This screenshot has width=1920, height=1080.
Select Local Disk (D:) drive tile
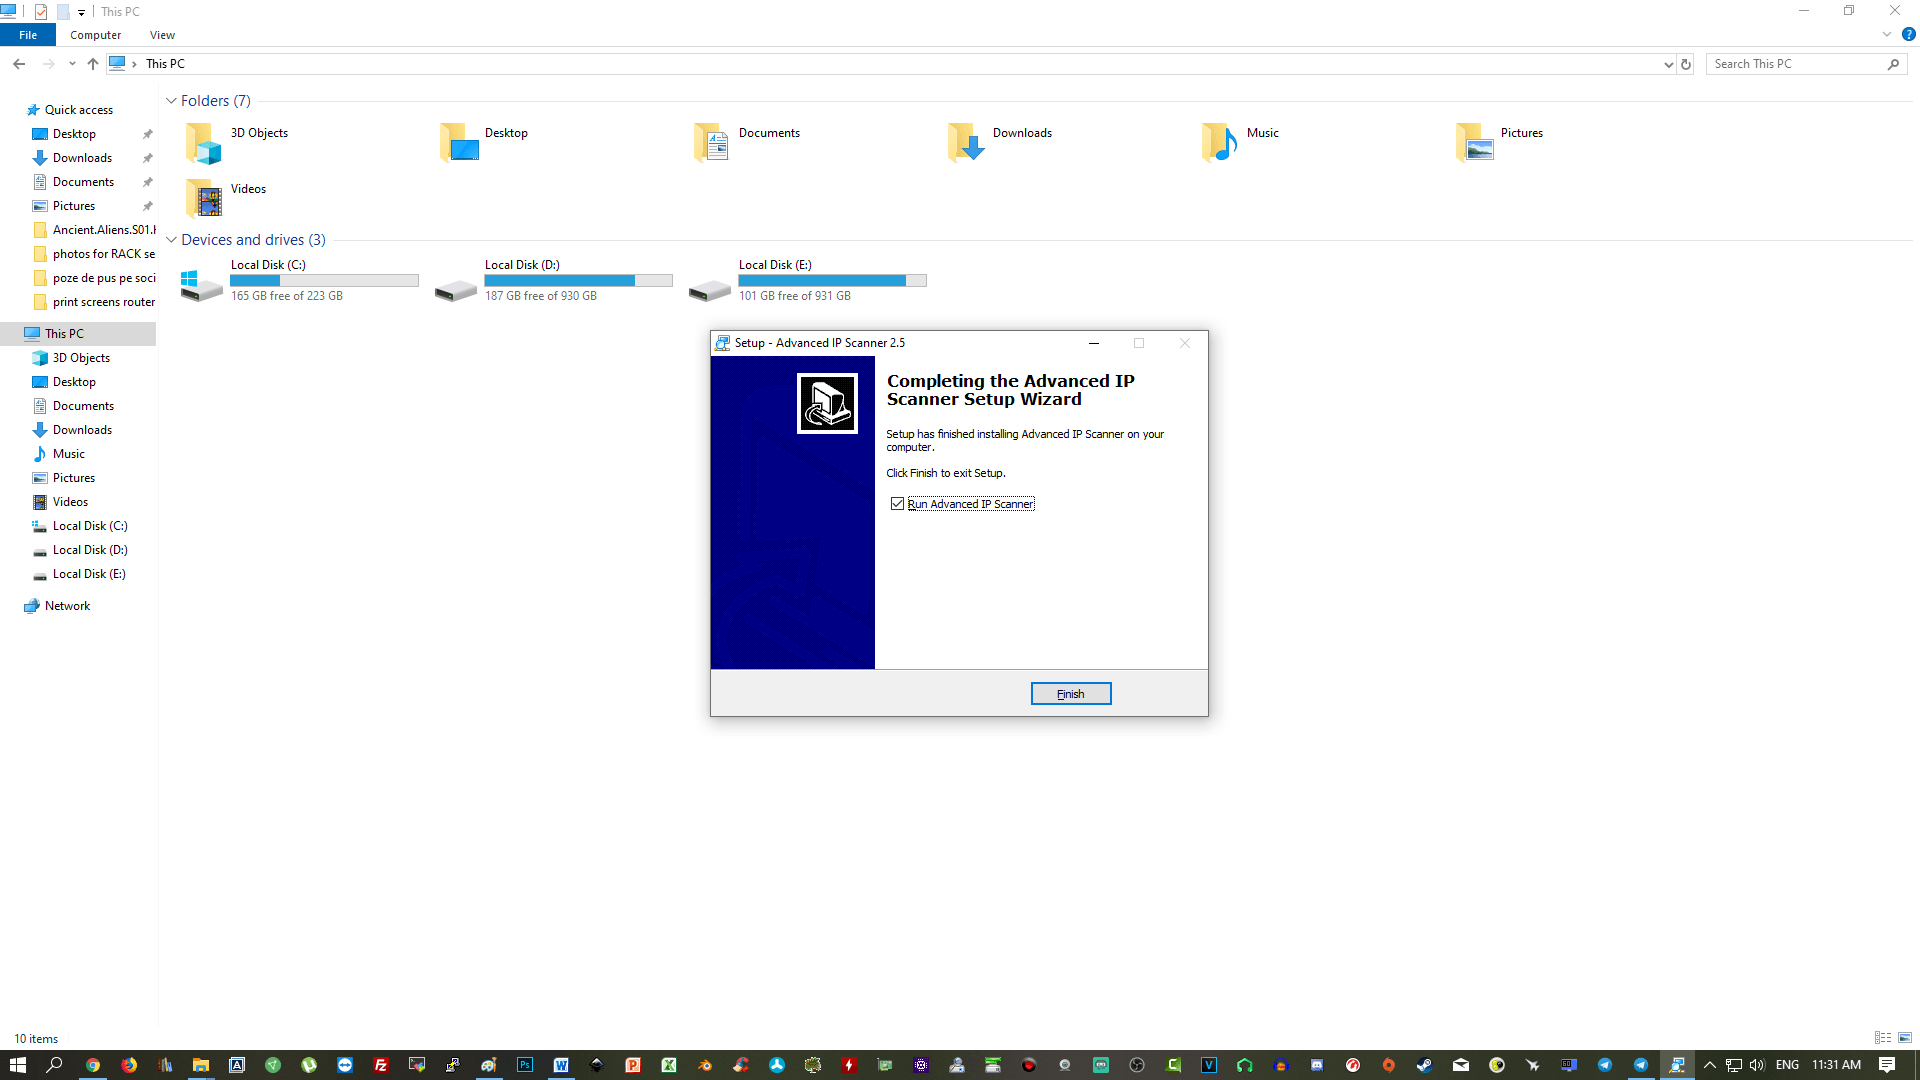coord(554,281)
